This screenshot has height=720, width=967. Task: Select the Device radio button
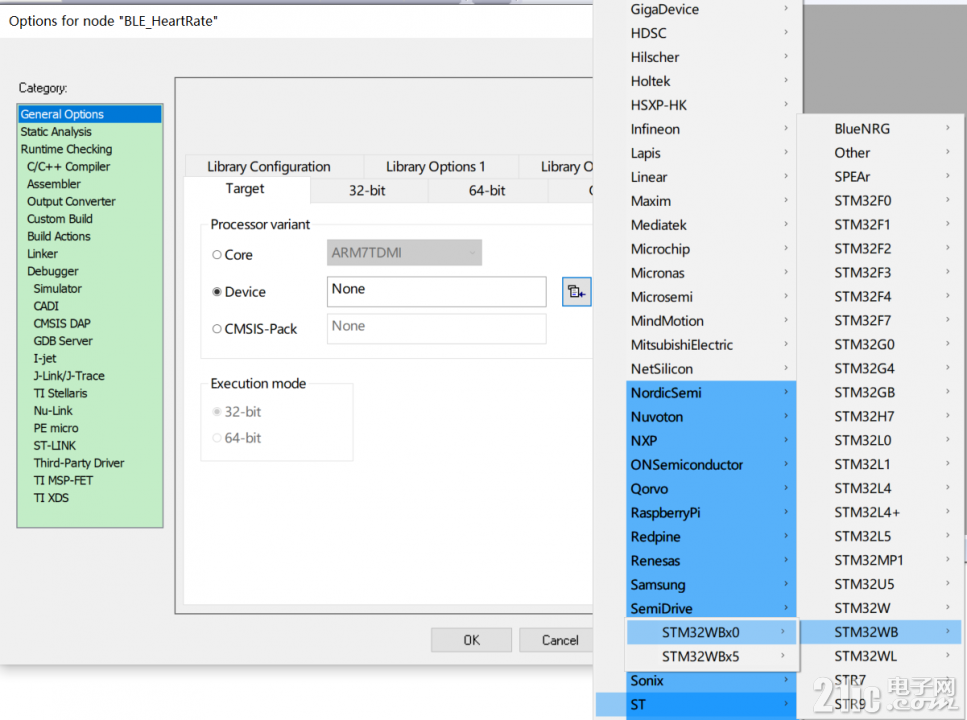pos(216,292)
